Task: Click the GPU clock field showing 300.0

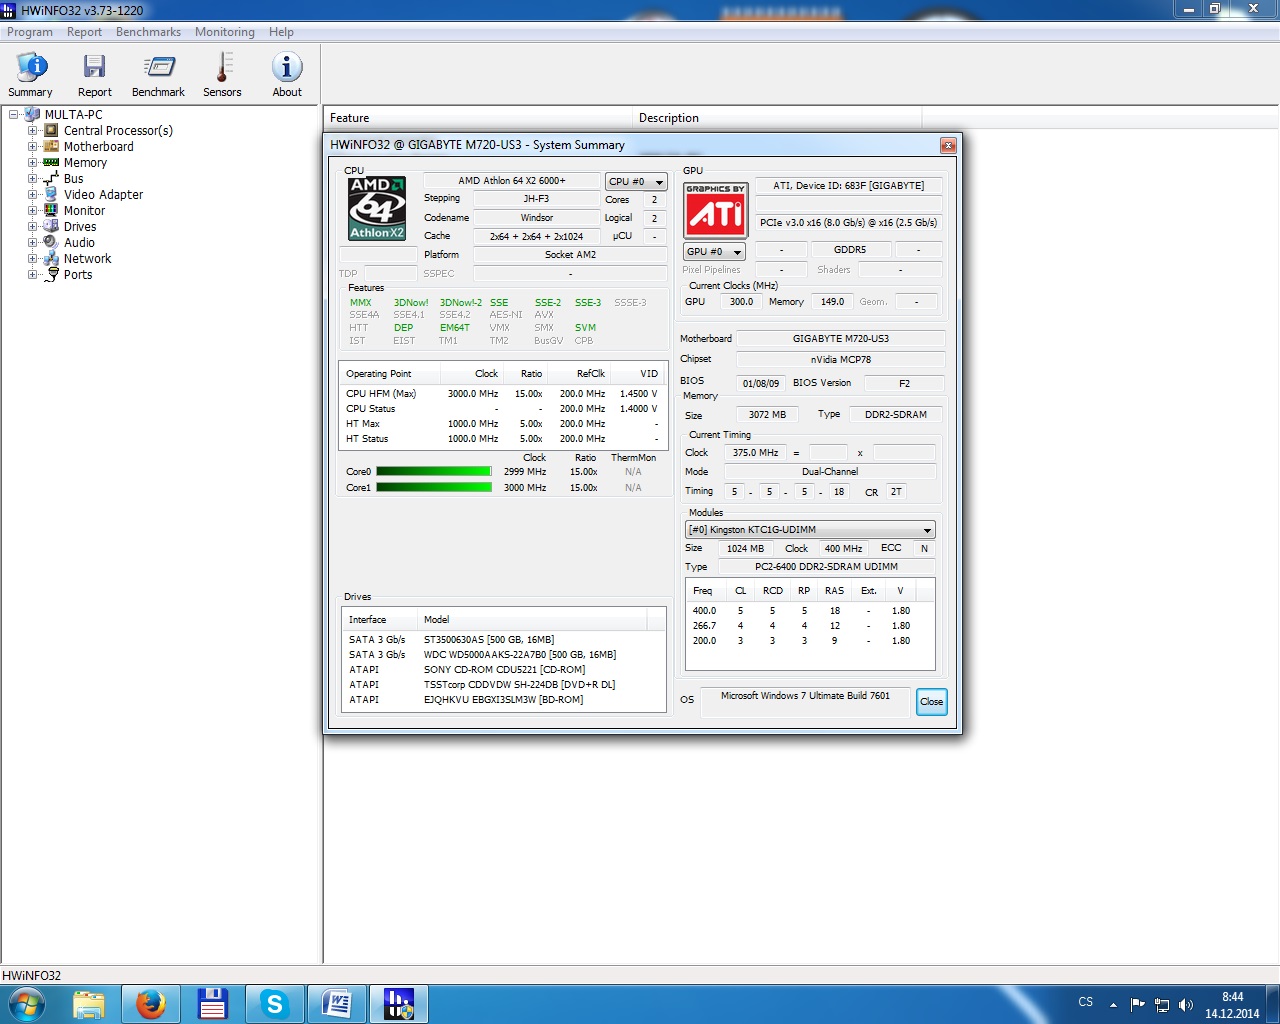Action: [x=741, y=301]
